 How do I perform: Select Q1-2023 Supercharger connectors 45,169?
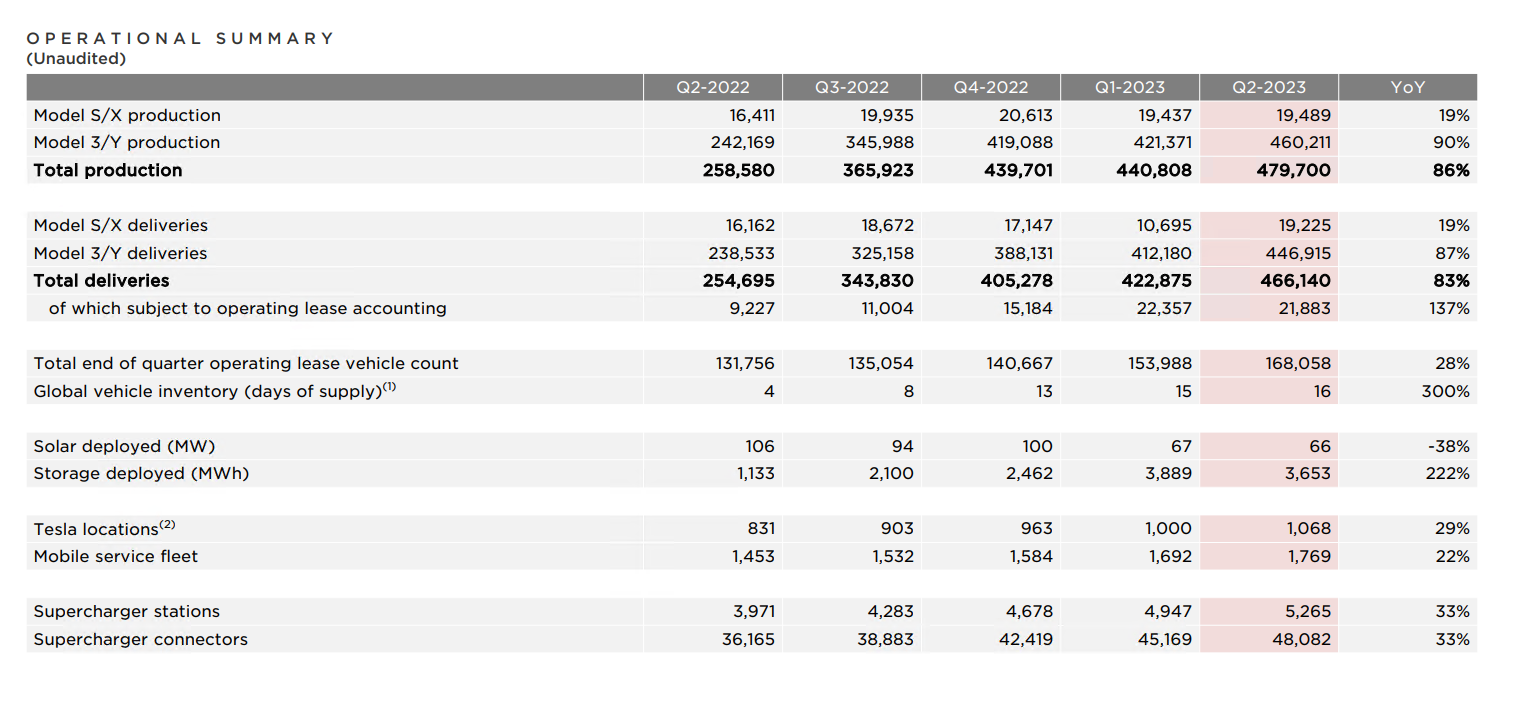[x=1164, y=639]
